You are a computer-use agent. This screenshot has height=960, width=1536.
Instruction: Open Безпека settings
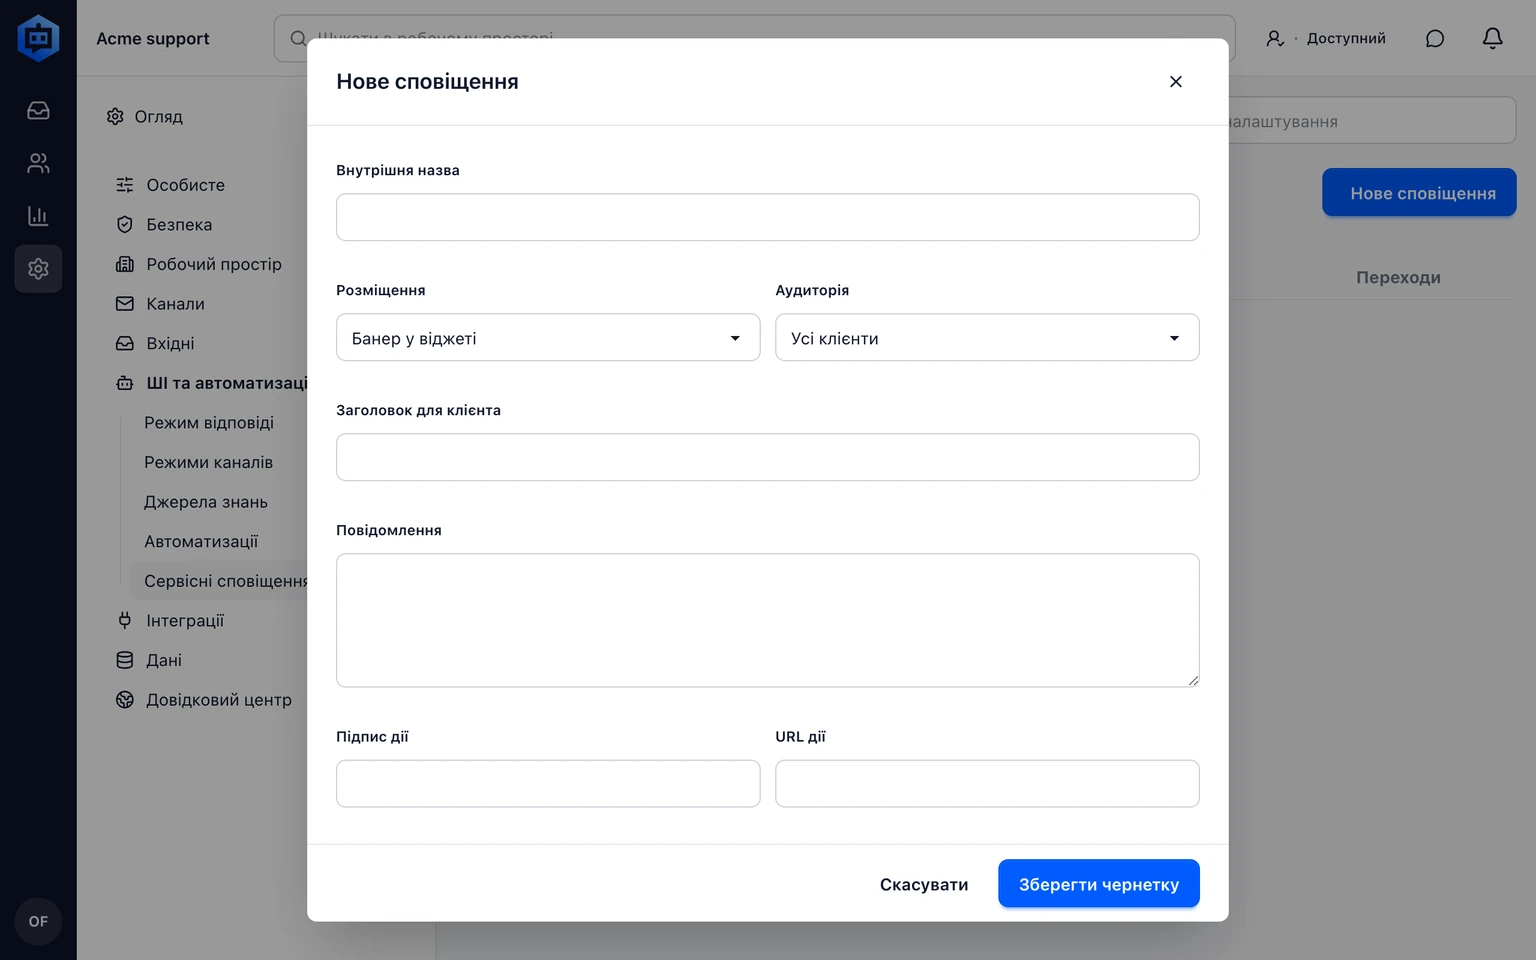pos(179,224)
